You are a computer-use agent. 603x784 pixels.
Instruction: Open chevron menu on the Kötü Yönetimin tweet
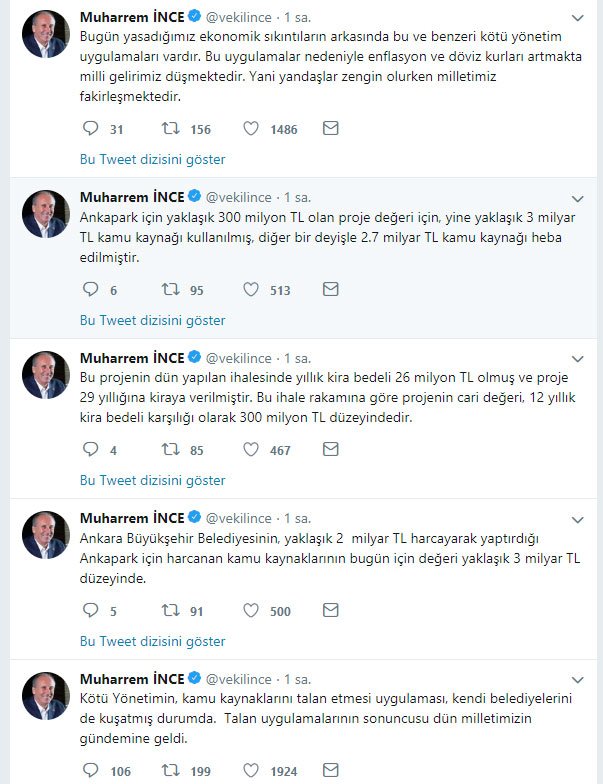pos(578,680)
